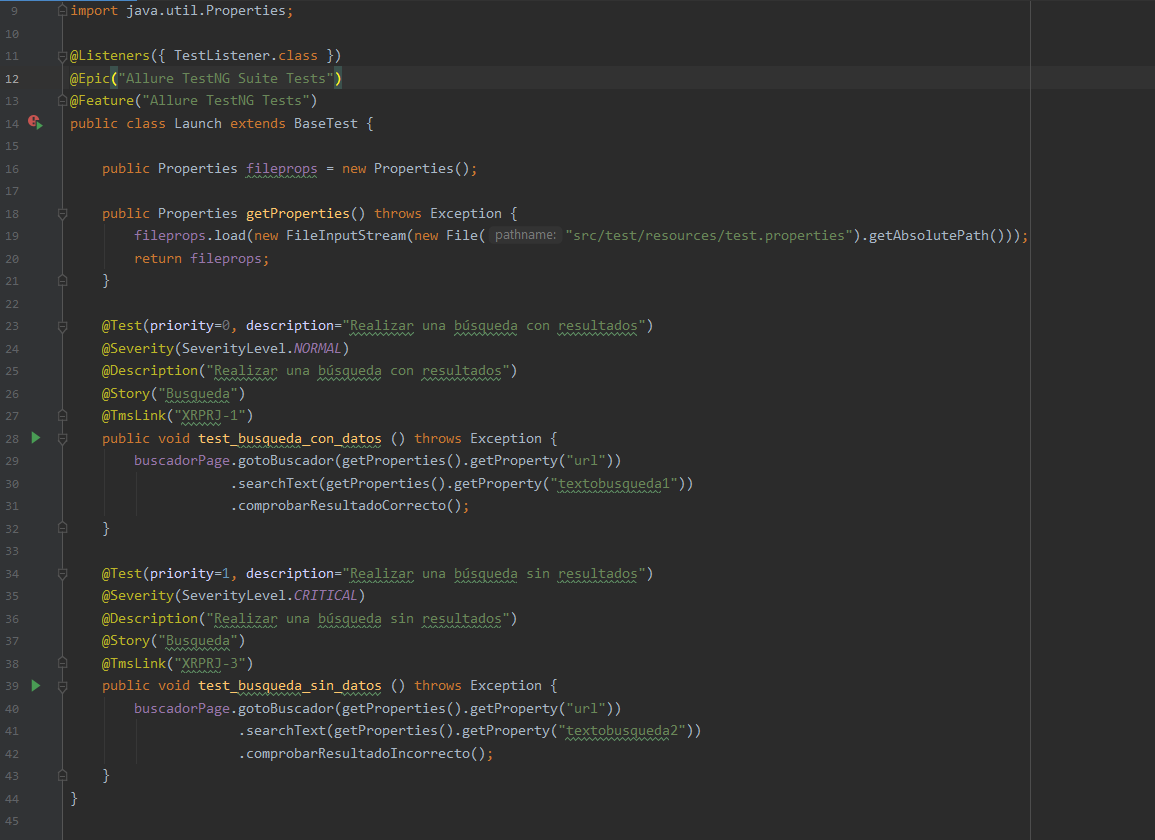Place cursor on fileprops field declaration
1155x840 pixels.
[x=281, y=169]
